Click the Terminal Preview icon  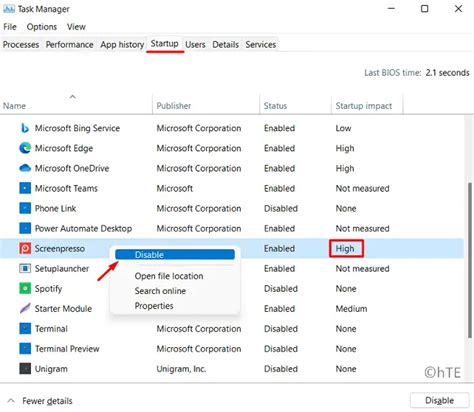coord(25,349)
